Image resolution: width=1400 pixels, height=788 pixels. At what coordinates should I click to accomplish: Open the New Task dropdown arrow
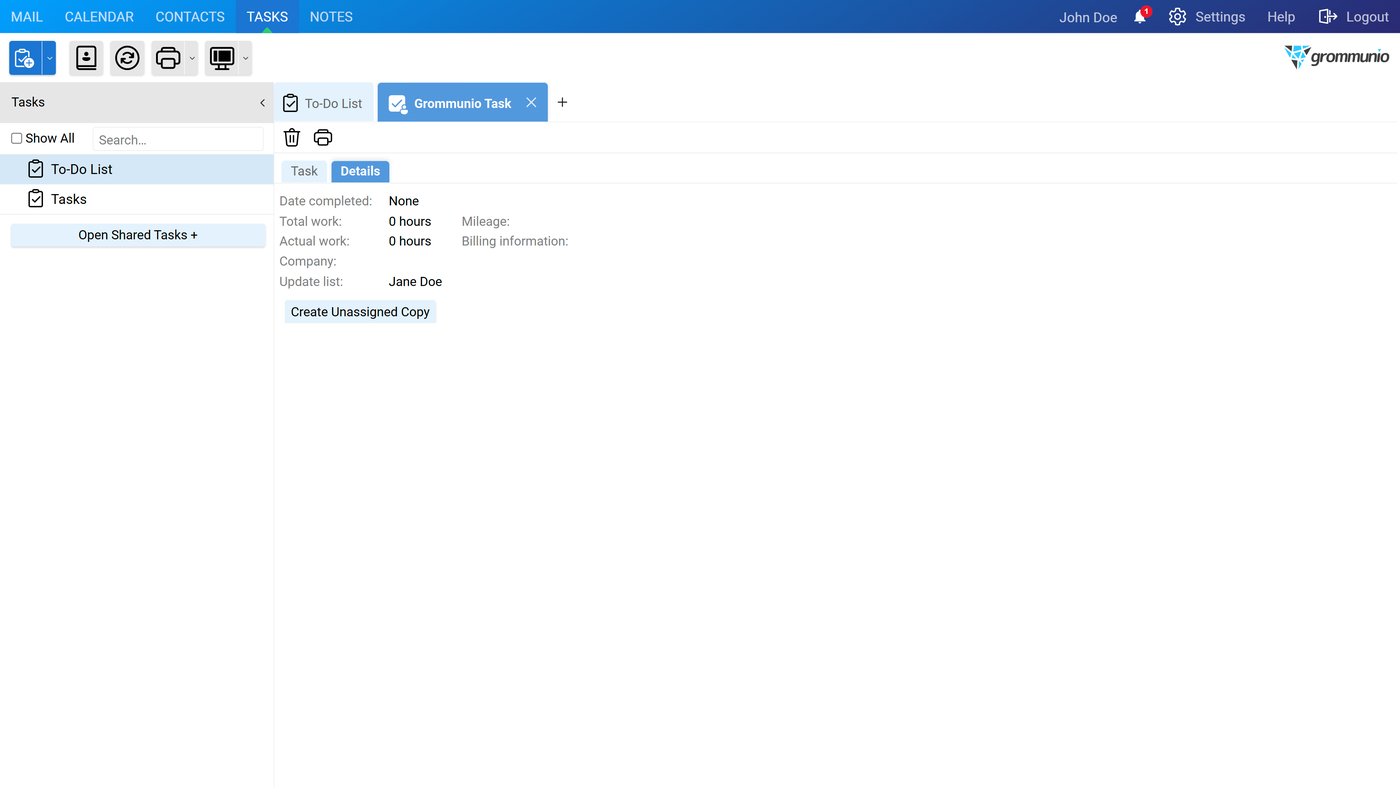pos(49,58)
